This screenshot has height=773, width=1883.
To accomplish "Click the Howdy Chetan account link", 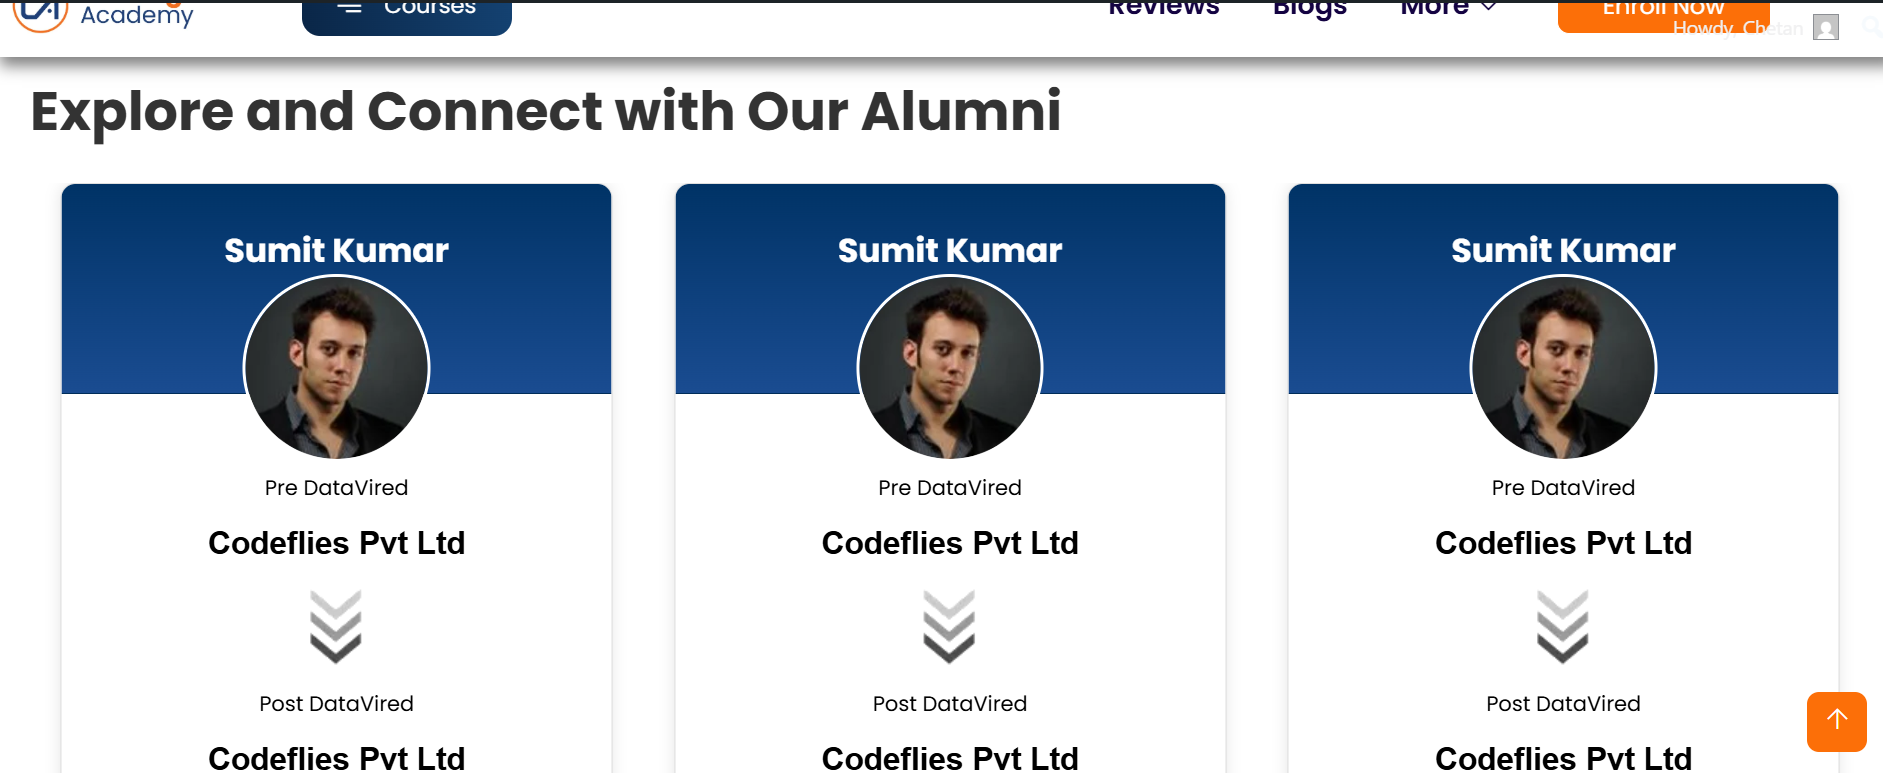I will [1737, 29].
